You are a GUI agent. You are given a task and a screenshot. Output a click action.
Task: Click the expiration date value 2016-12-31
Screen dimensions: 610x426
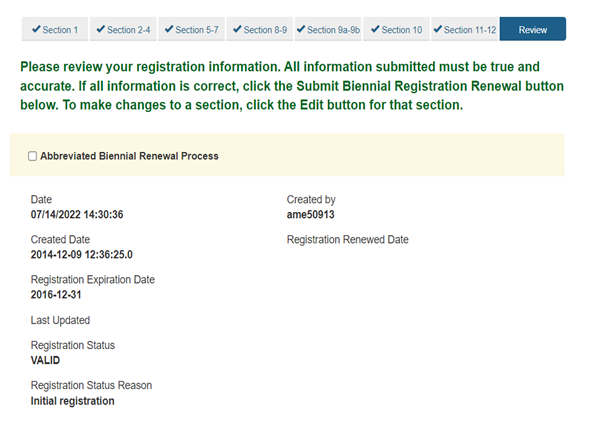(56, 295)
